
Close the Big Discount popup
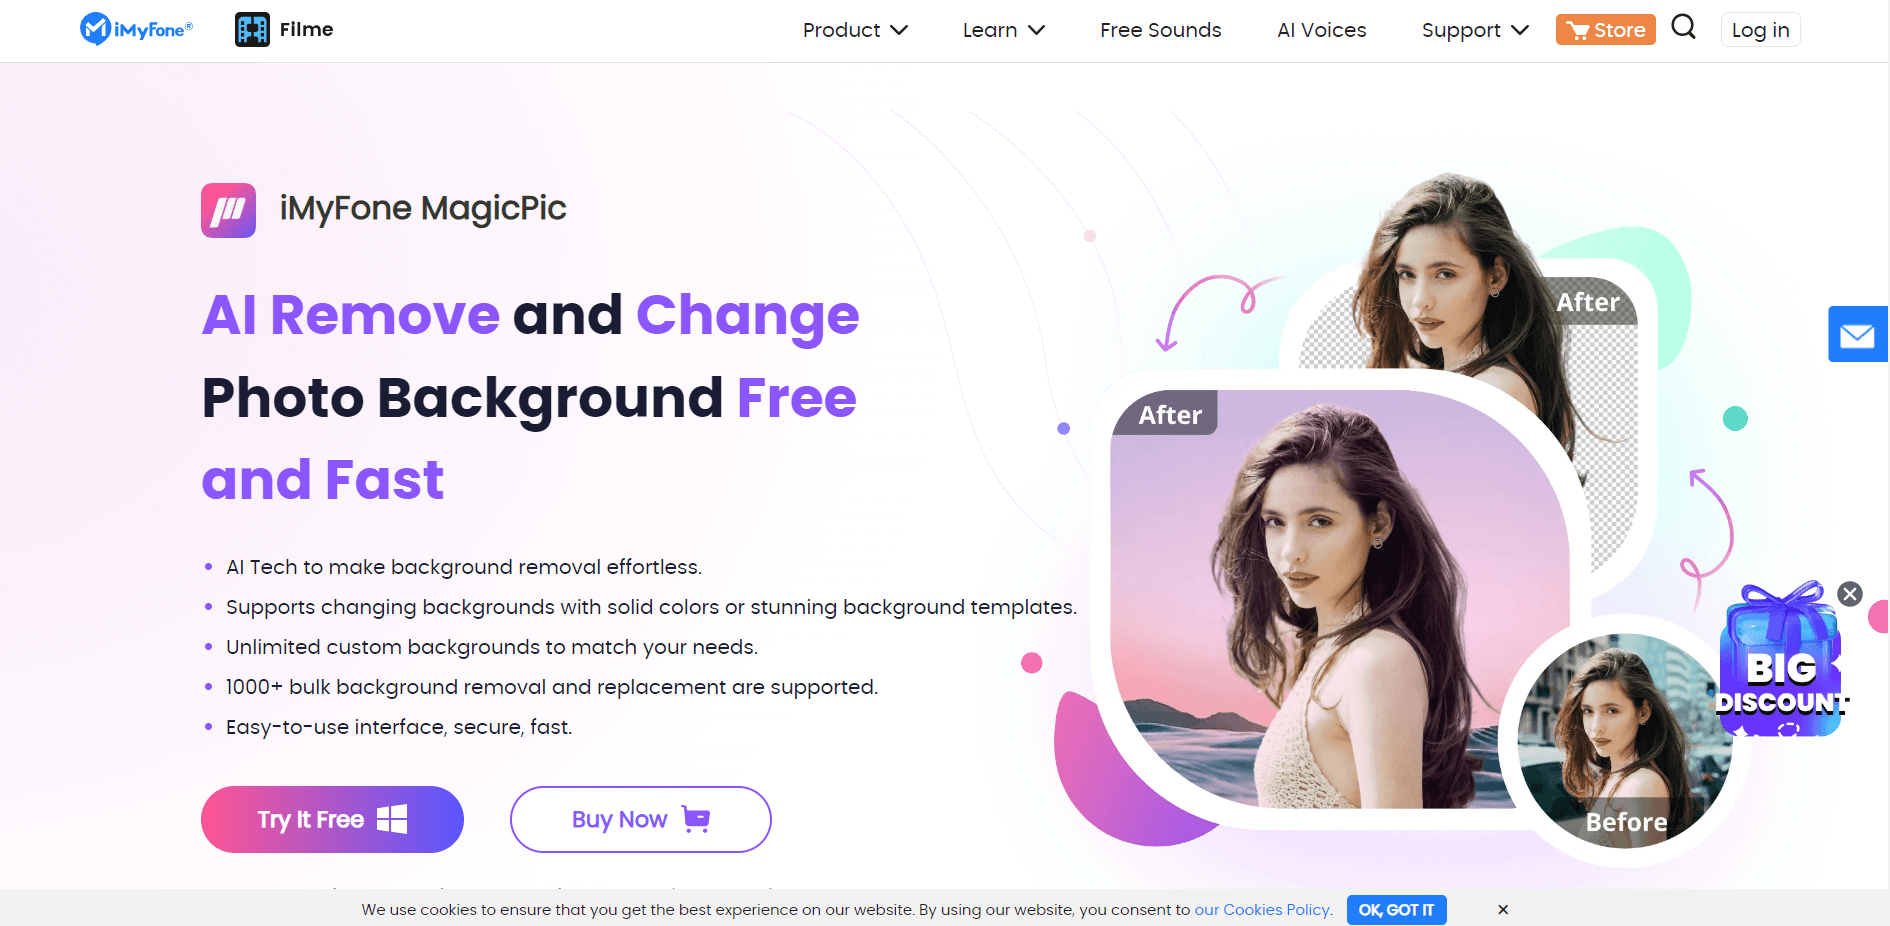pyautogui.click(x=1850, y=594)
